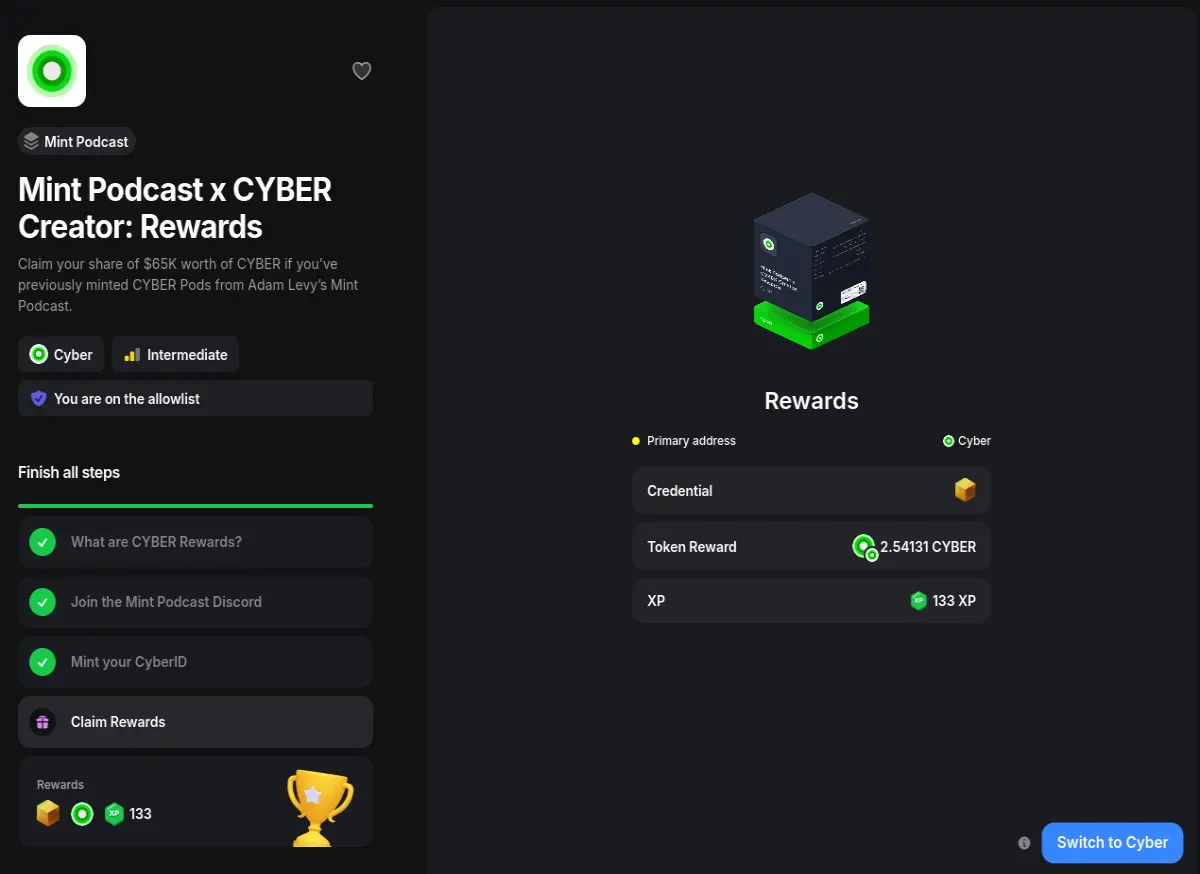The width and height of the screenshot is (1200, 874).
Task: Click the quest description paragraph
Action: tap(188, 285)
